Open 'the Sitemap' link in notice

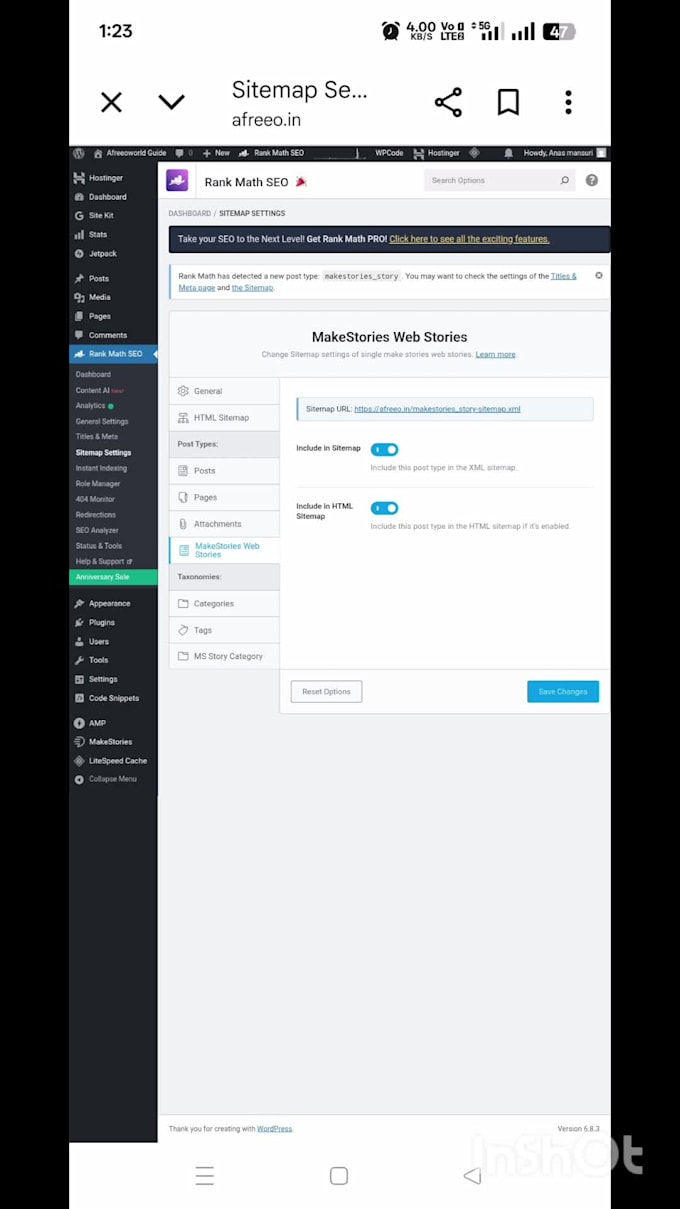253,287
